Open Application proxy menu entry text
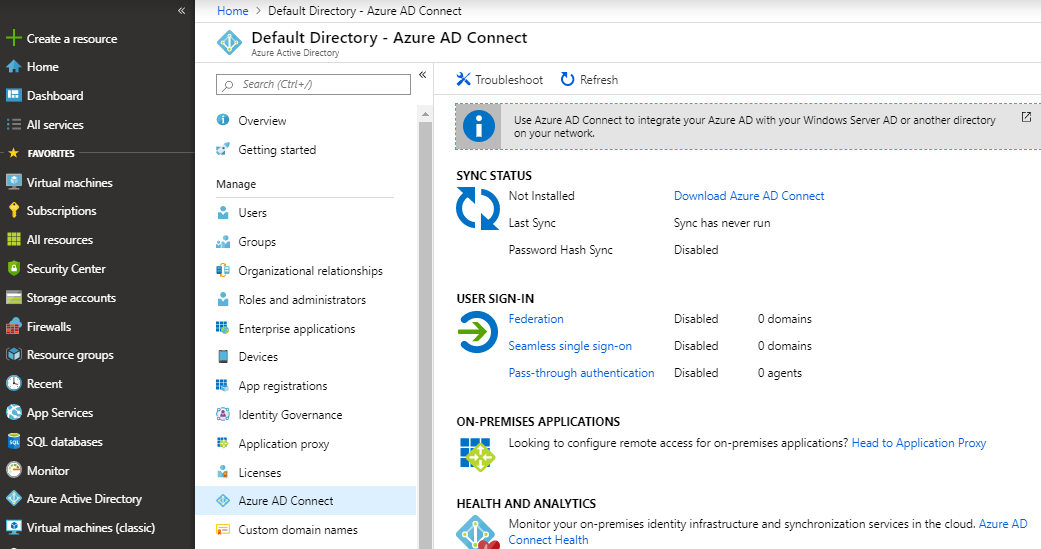Viewport: 1041px width, 549px height. [283, 443]
